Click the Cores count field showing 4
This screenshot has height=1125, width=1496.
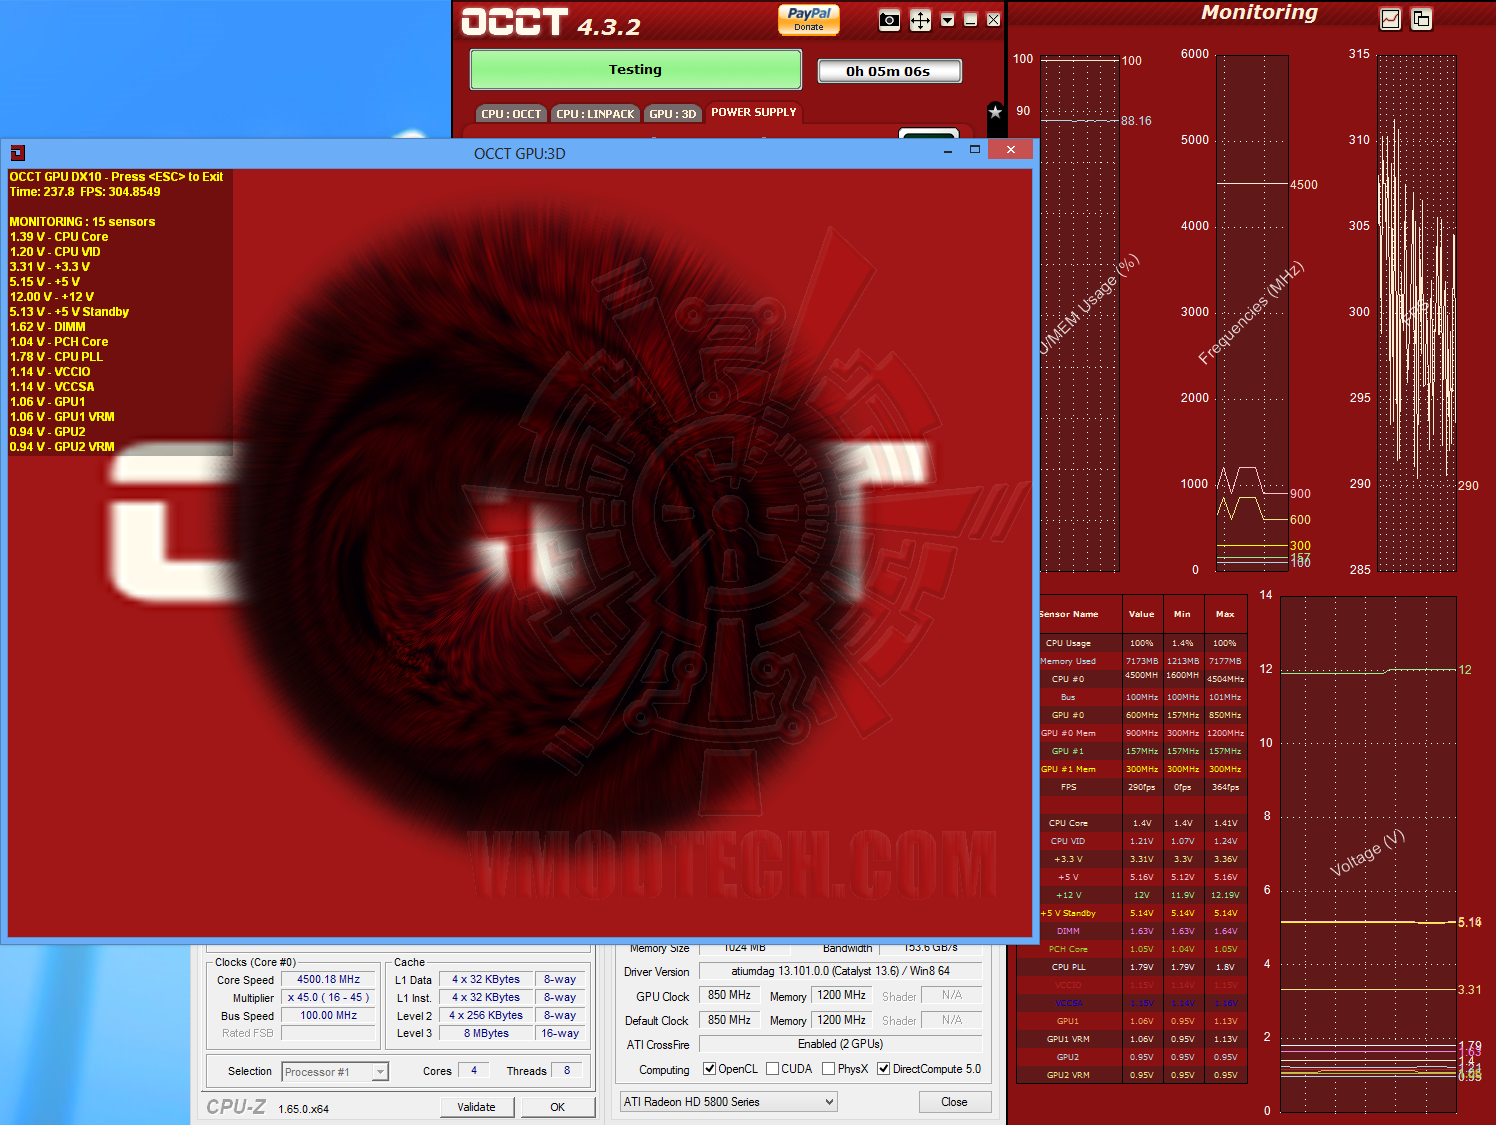[x=474, y=1070]
